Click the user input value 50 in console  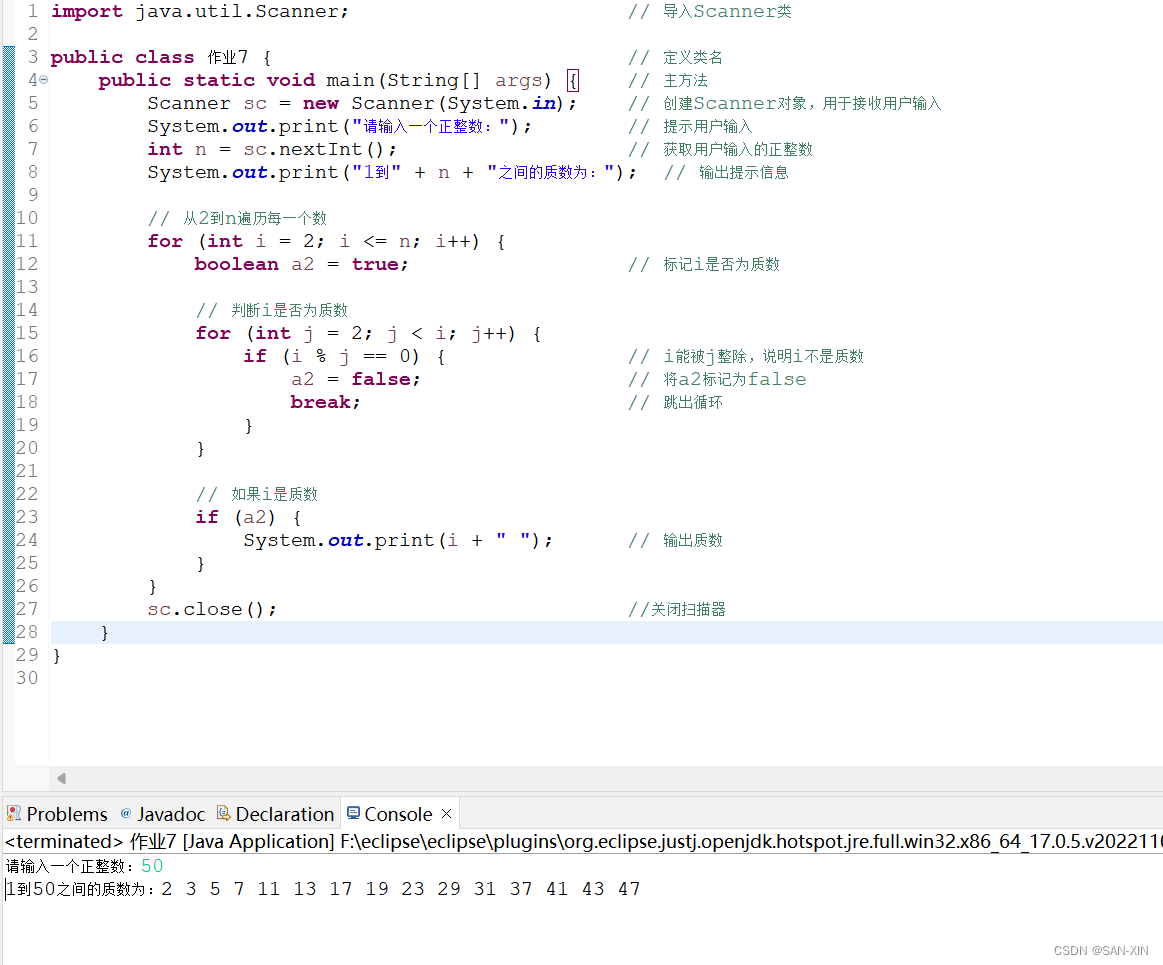click(151, 864)
